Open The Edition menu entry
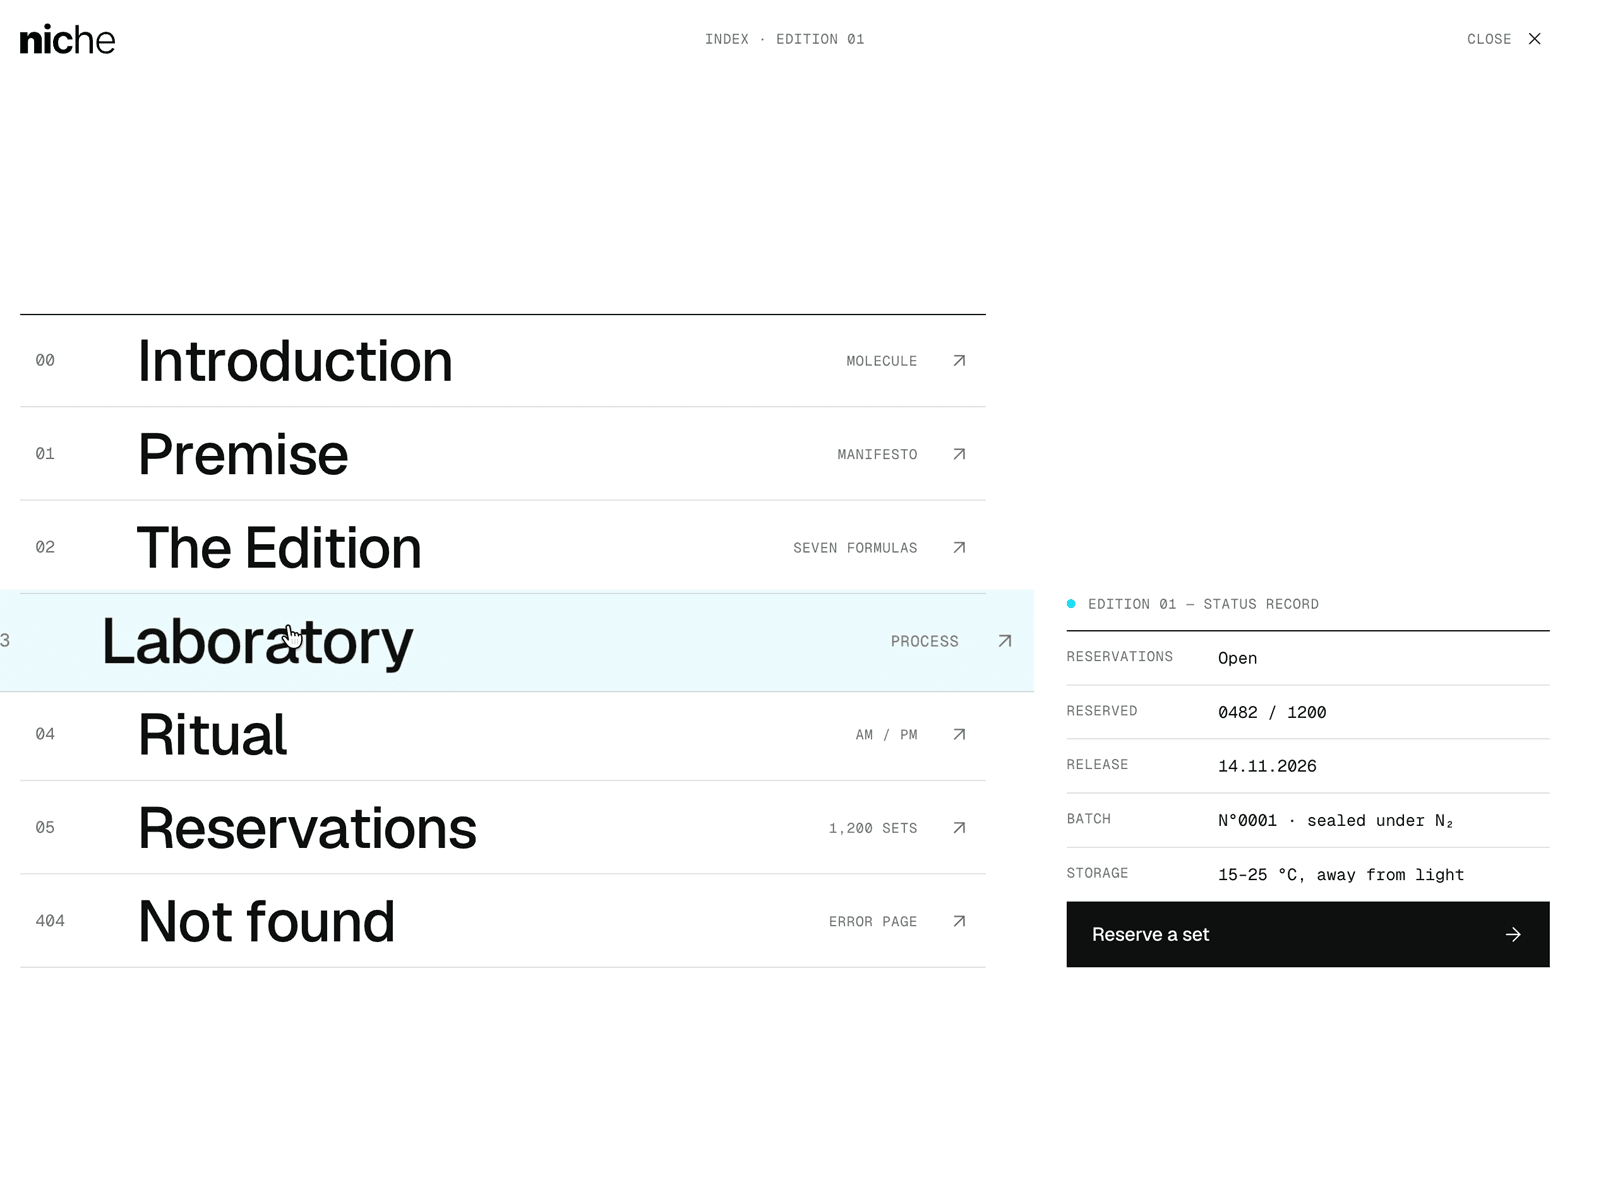 point(503,548)
